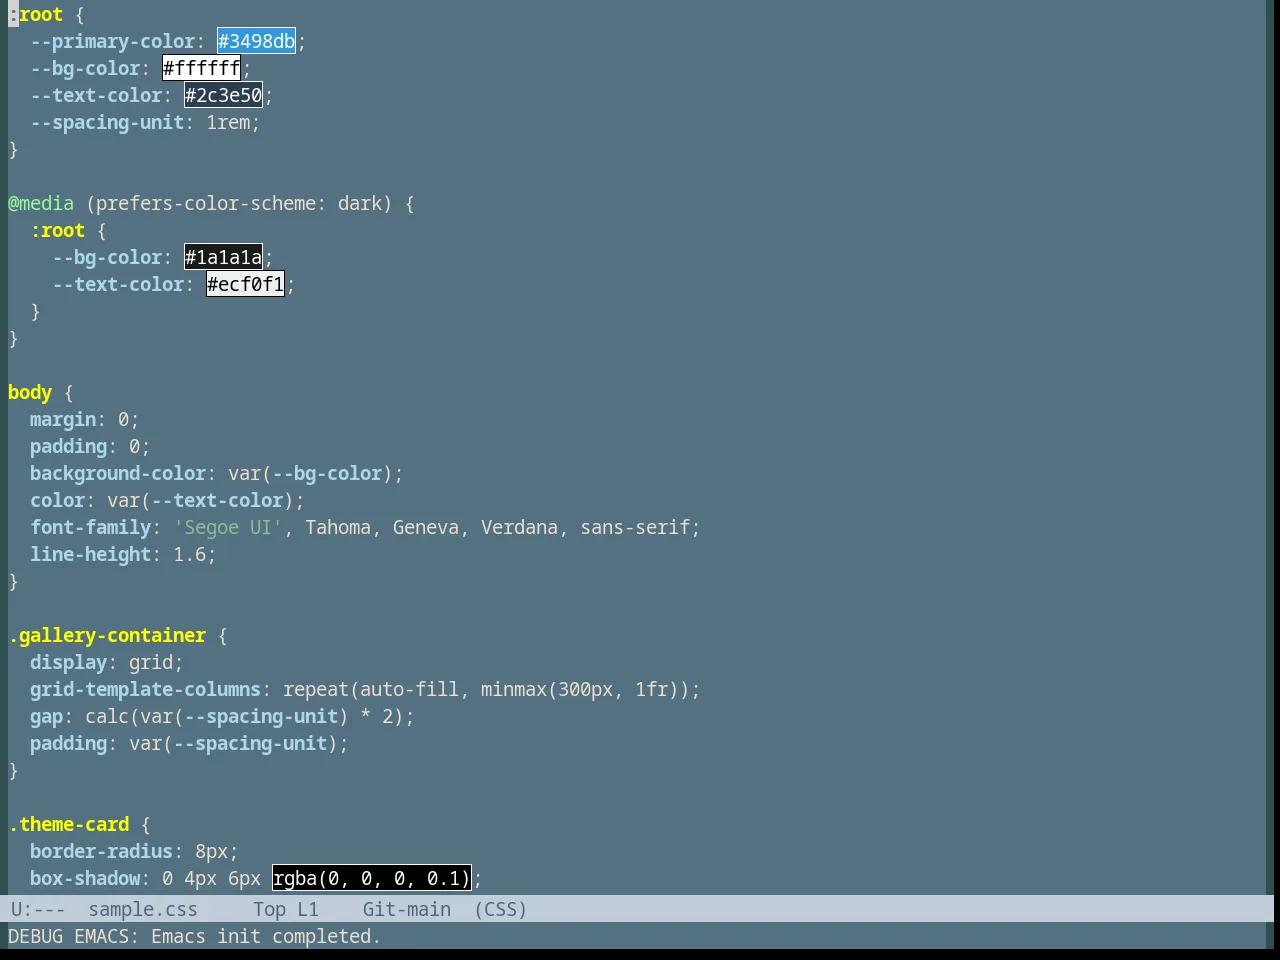This screenshot has width=1280, height=960.
Task: Click the rgba(0, 0, 0, 0.1) value
Action: pos(371,878)
